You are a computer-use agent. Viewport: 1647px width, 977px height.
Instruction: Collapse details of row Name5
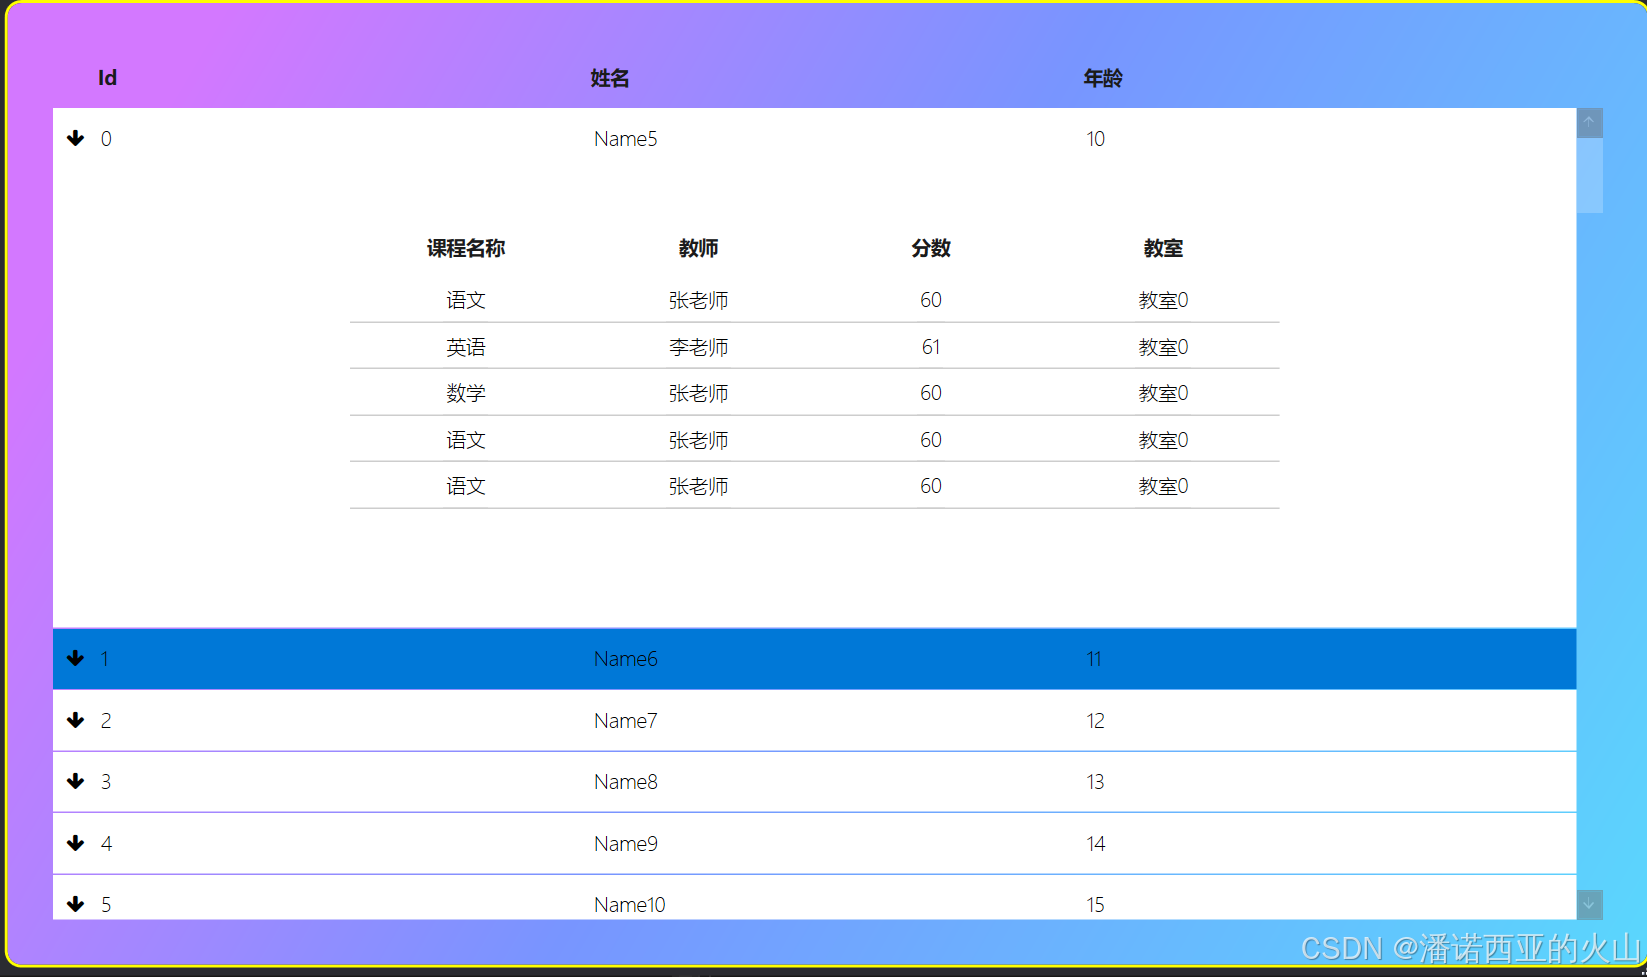(75, 138)
